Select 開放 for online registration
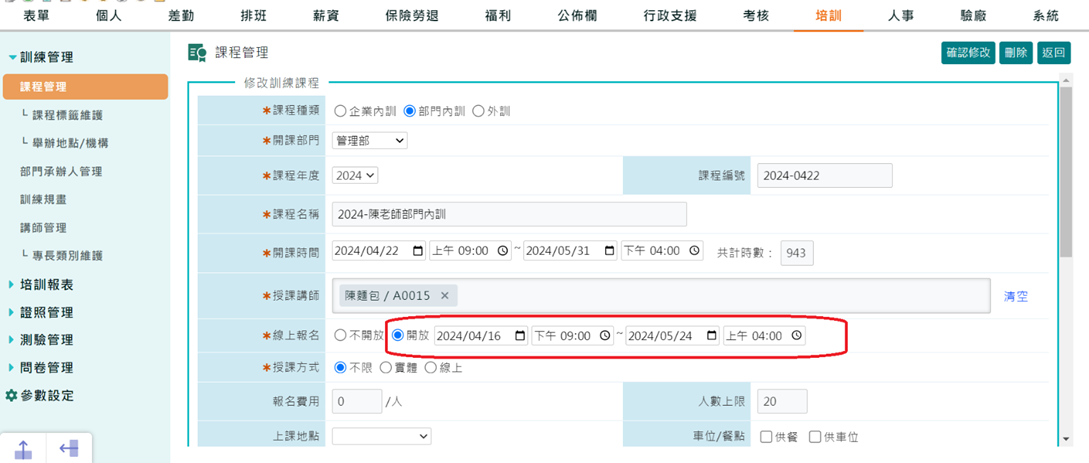The height and width of the screenshot is (463, 1089). click(398, 335)
